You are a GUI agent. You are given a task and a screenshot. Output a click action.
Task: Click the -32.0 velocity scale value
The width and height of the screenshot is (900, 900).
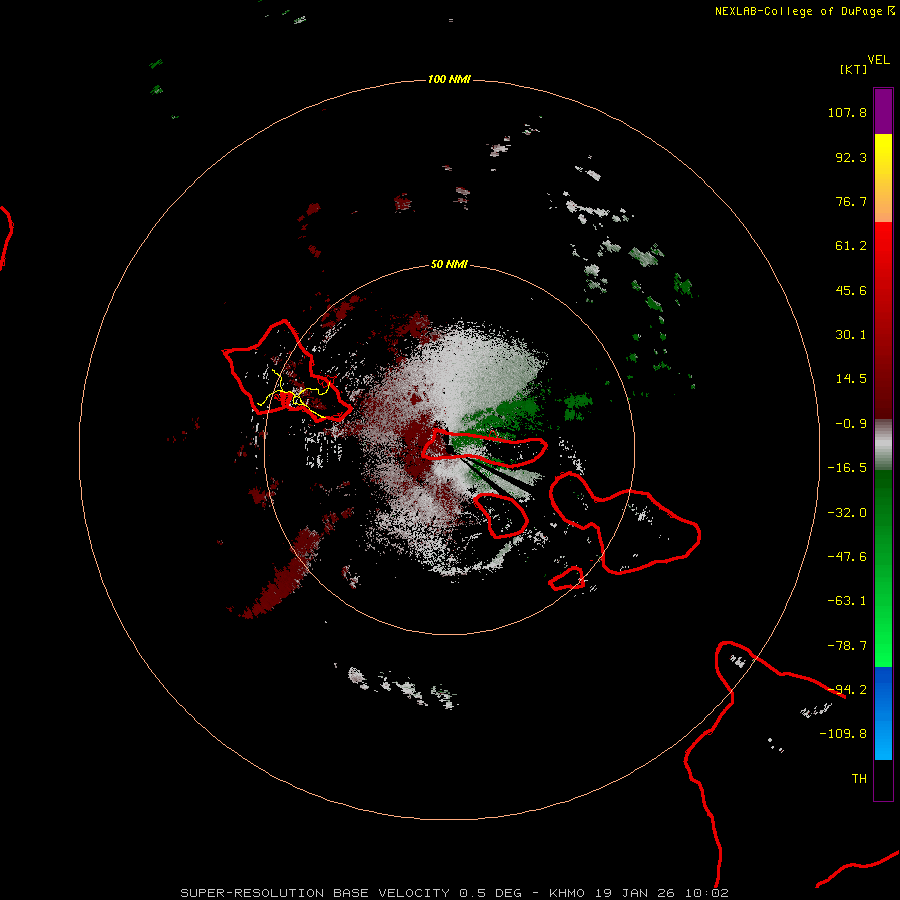[847, 513]
